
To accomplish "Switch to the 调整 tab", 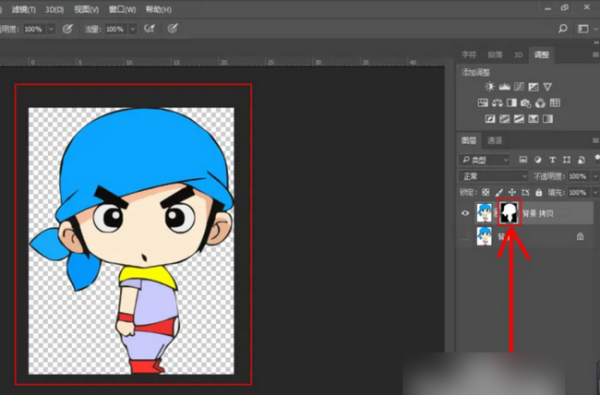I will coord(541,55).
